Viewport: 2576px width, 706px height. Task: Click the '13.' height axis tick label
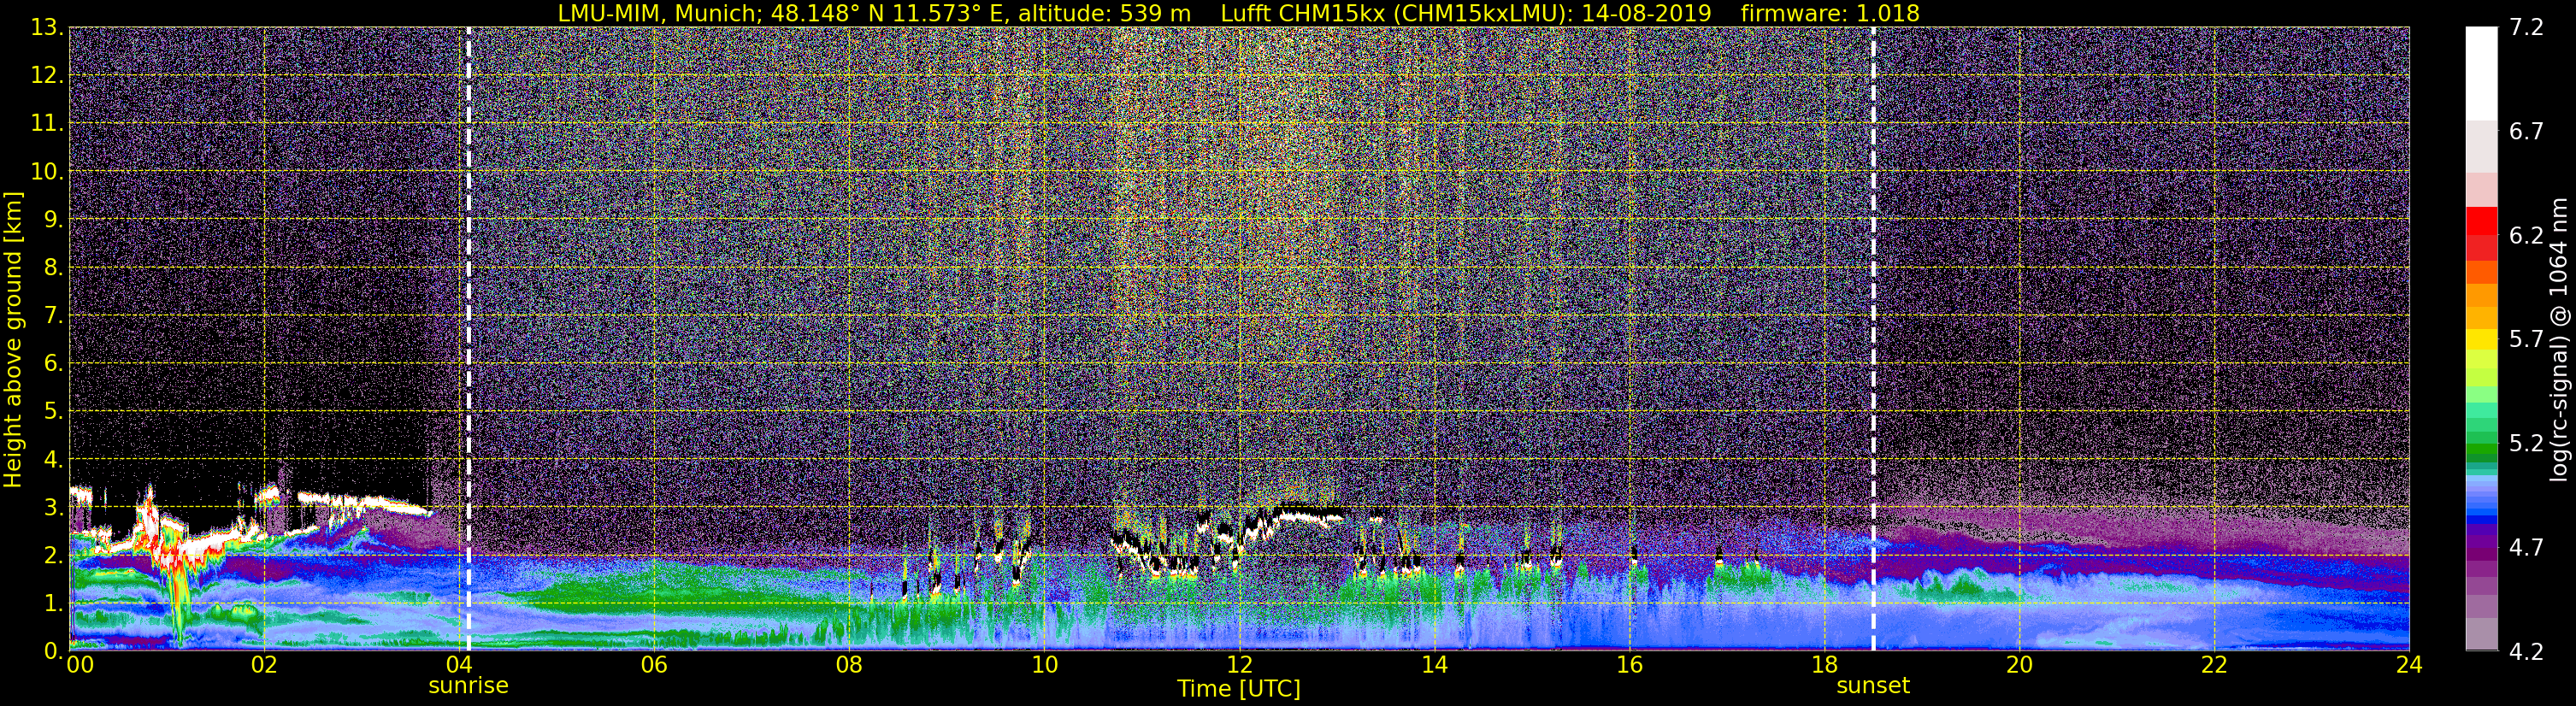[x=47, y=28]
